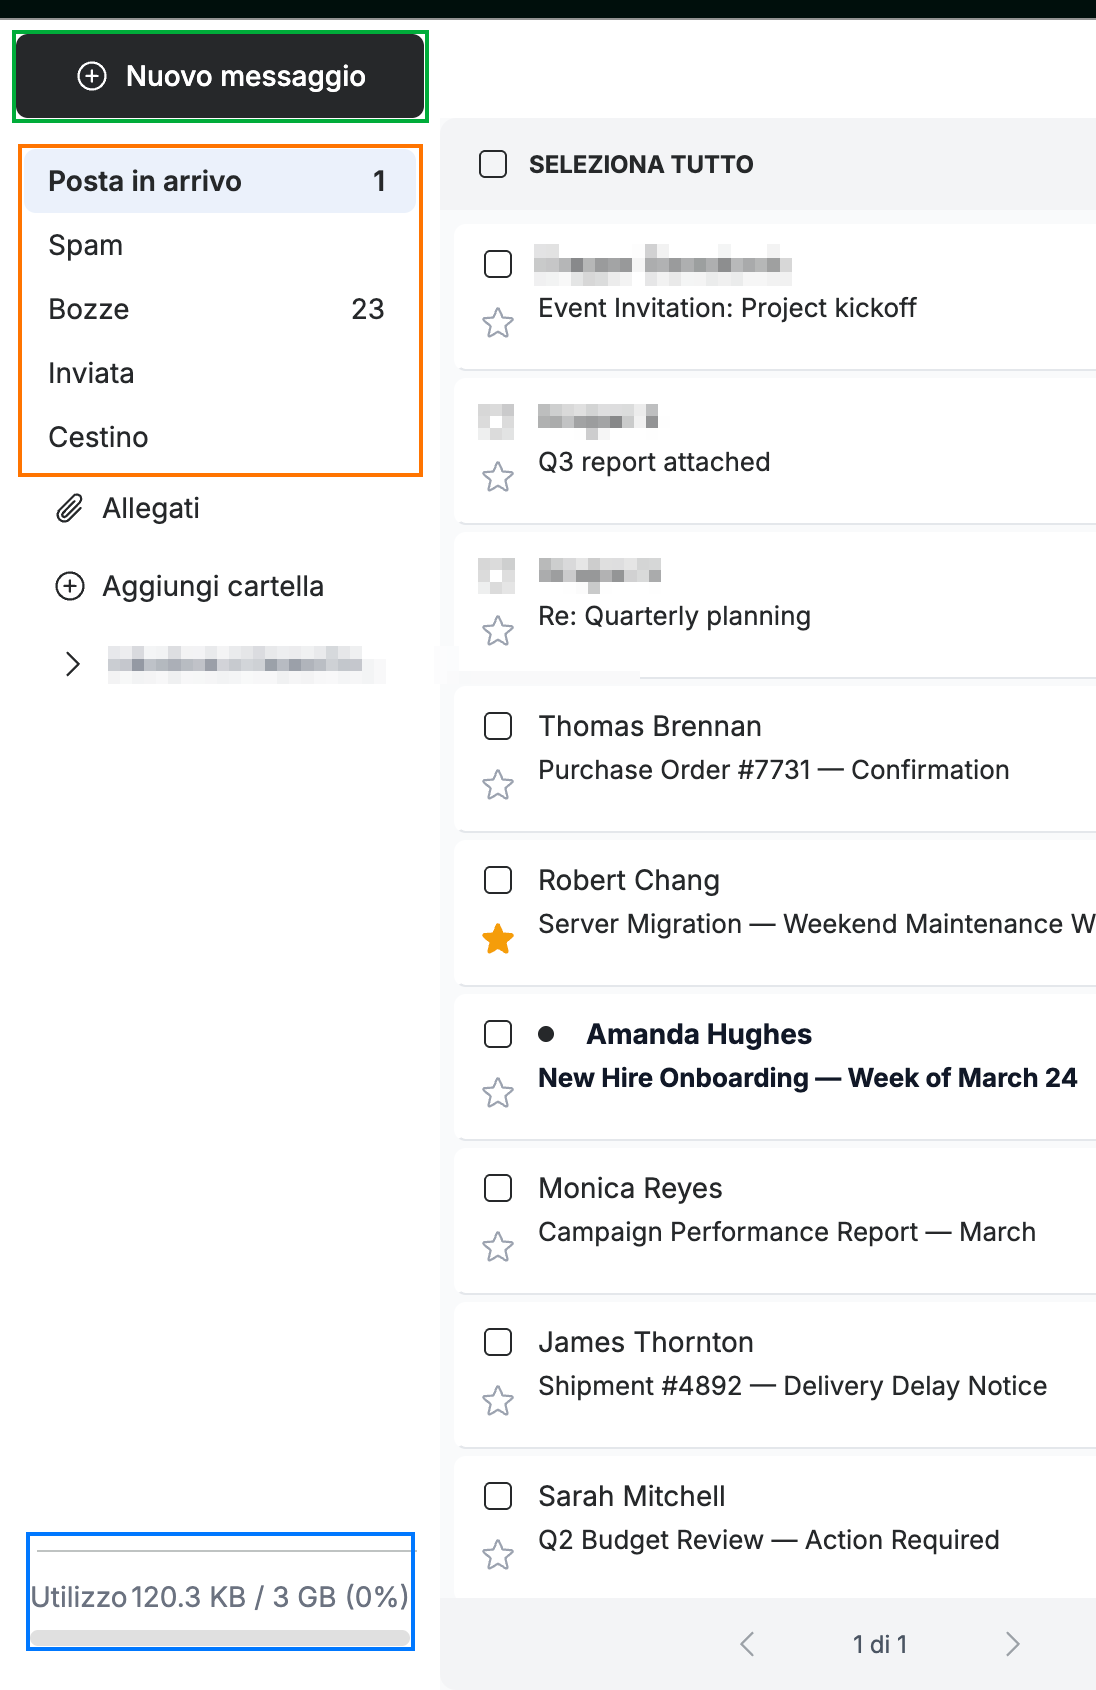
Task: Select Monica Reyes message checkbox
Action: [498, 1188]
